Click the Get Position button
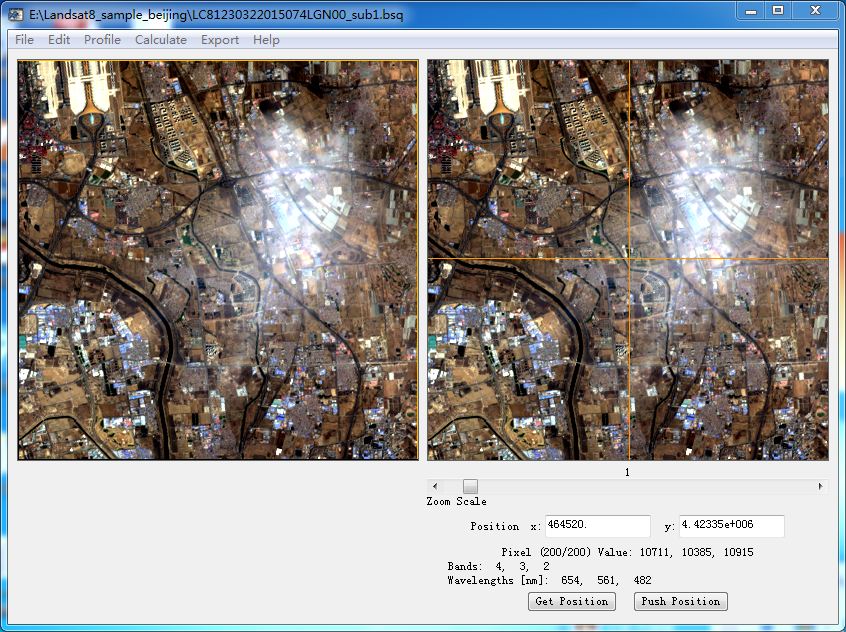This screenshot has width=846, height=632. [571, 601]
